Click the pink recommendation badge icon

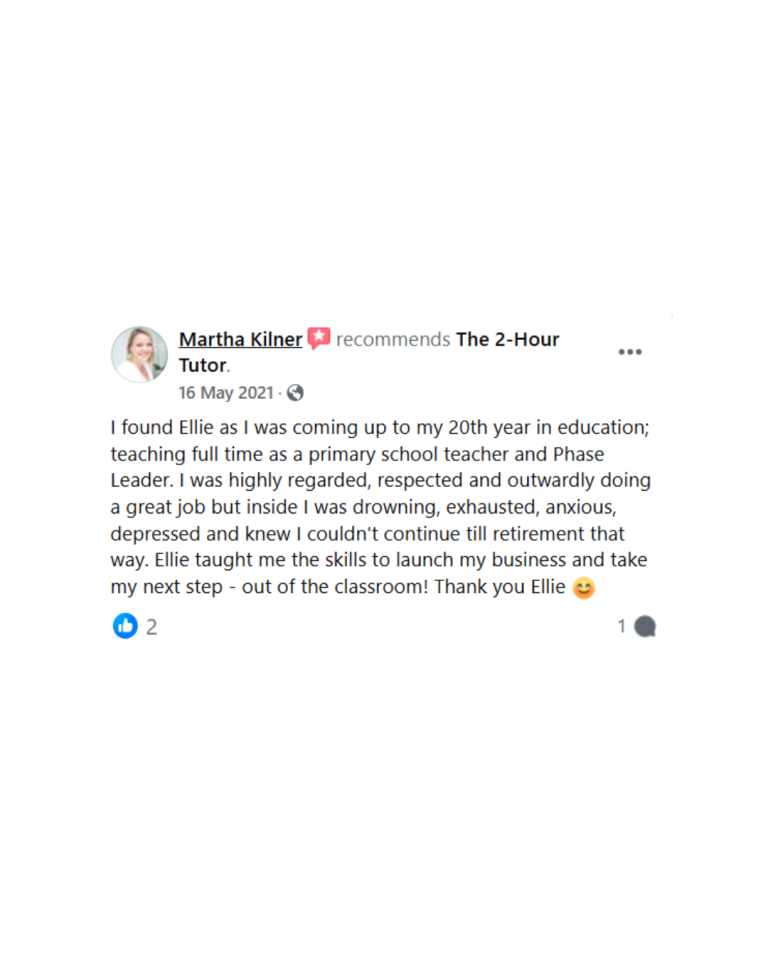318,338
